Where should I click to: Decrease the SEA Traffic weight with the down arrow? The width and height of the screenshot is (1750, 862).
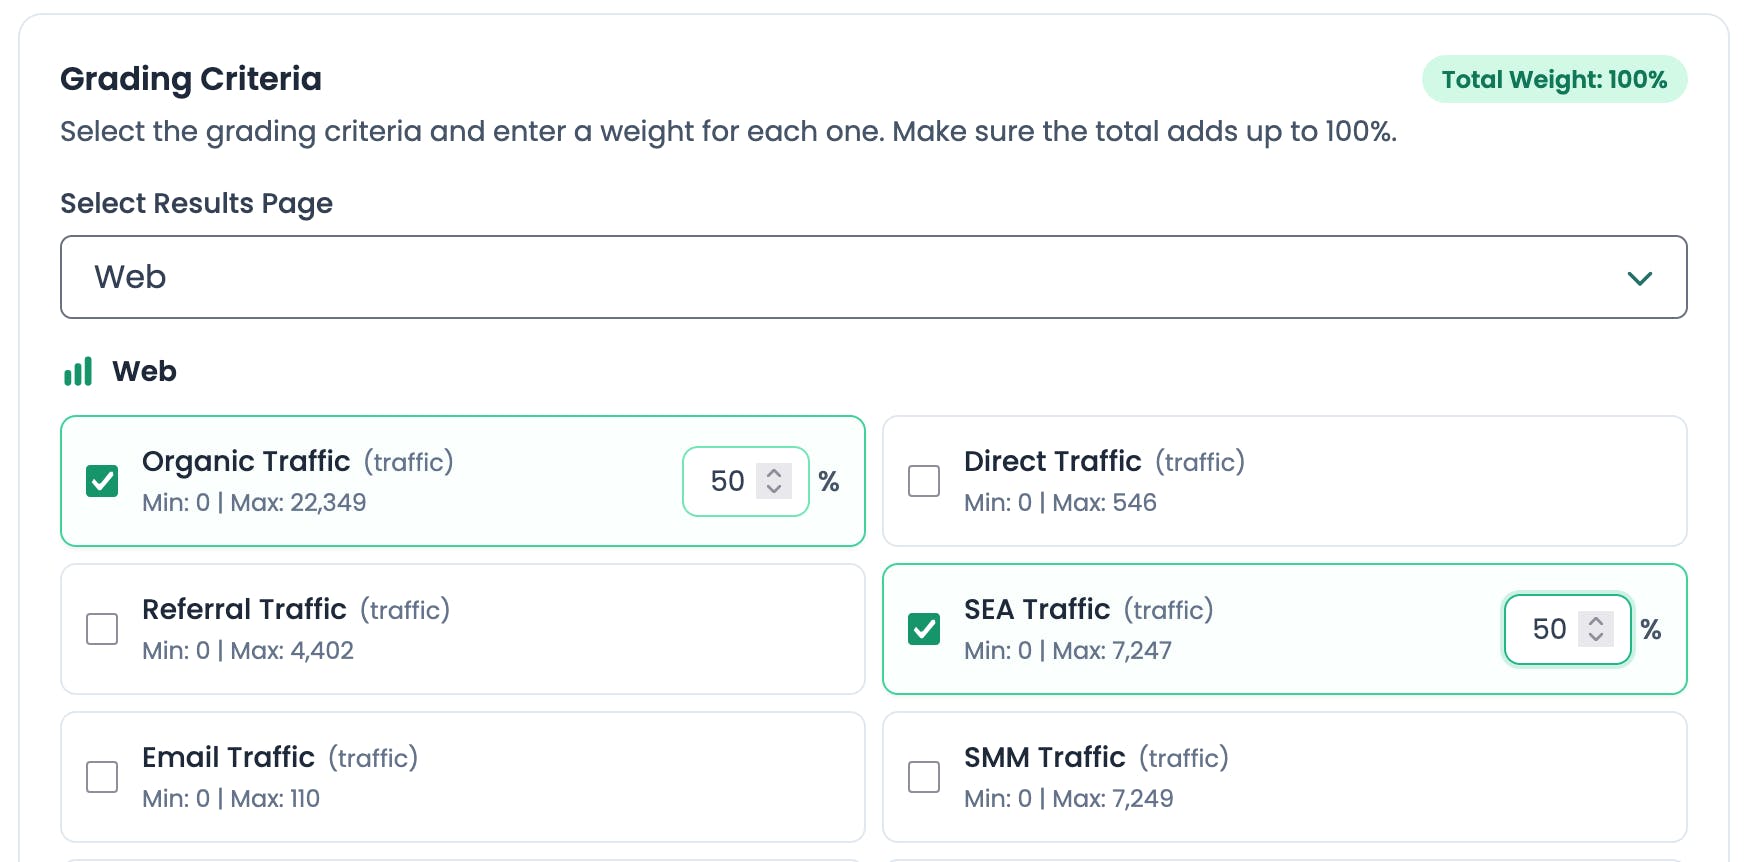pyautogui.click(x=1596, y=637)
